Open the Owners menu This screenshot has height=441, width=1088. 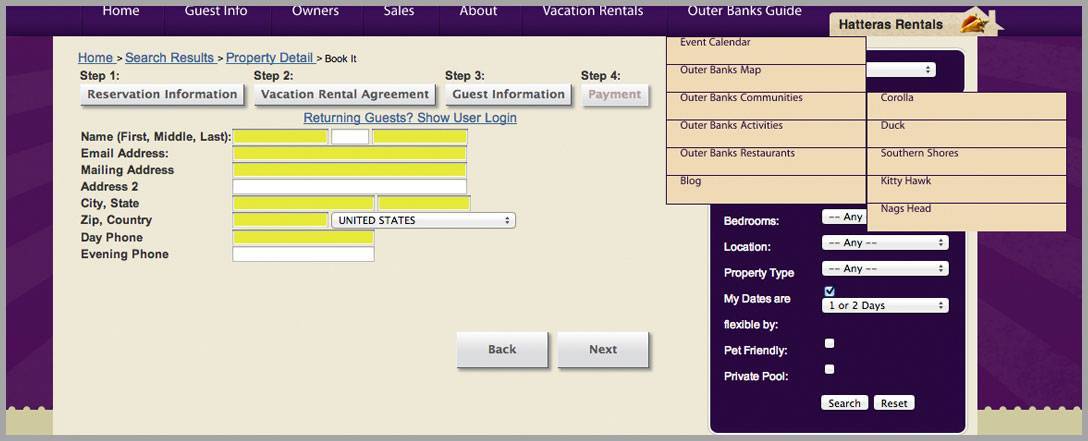pyautogui.click(x=315, y=11)
